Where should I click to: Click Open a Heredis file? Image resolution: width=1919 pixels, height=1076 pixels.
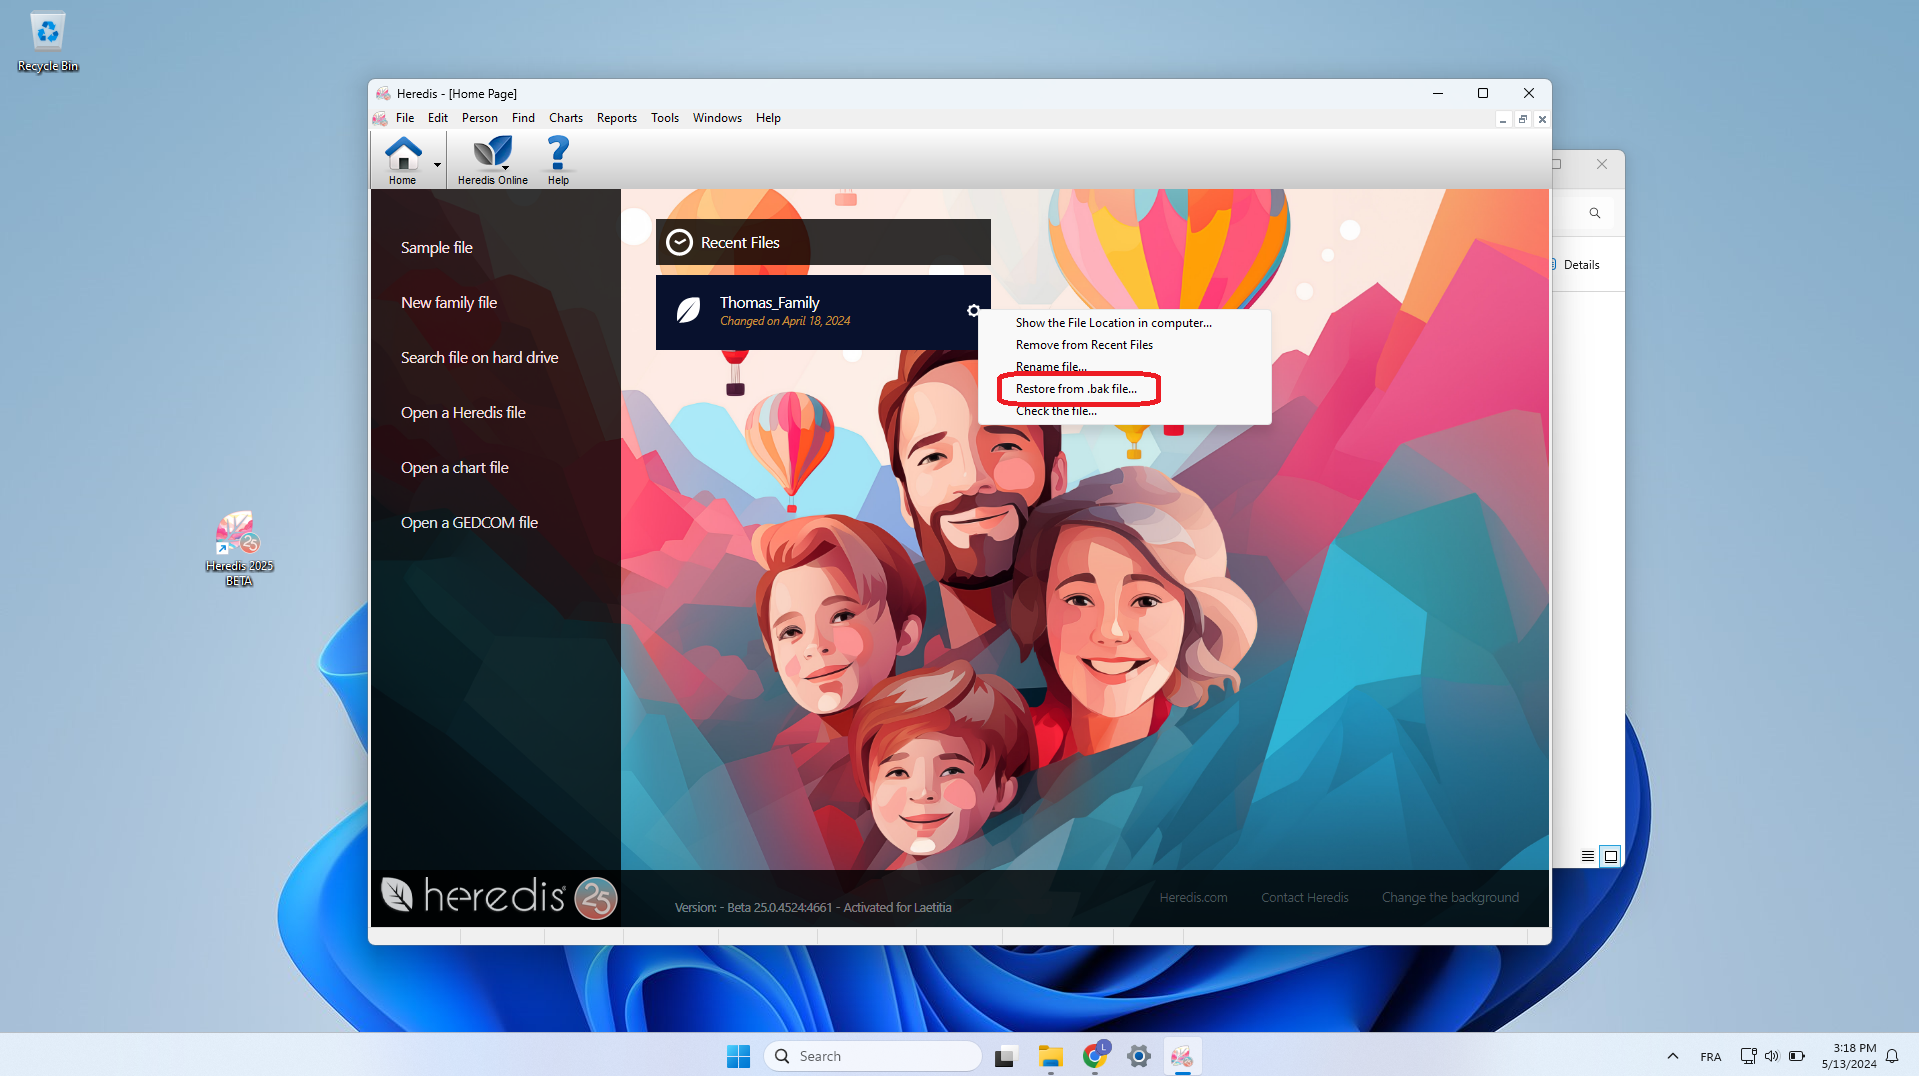tap(463, 413)
